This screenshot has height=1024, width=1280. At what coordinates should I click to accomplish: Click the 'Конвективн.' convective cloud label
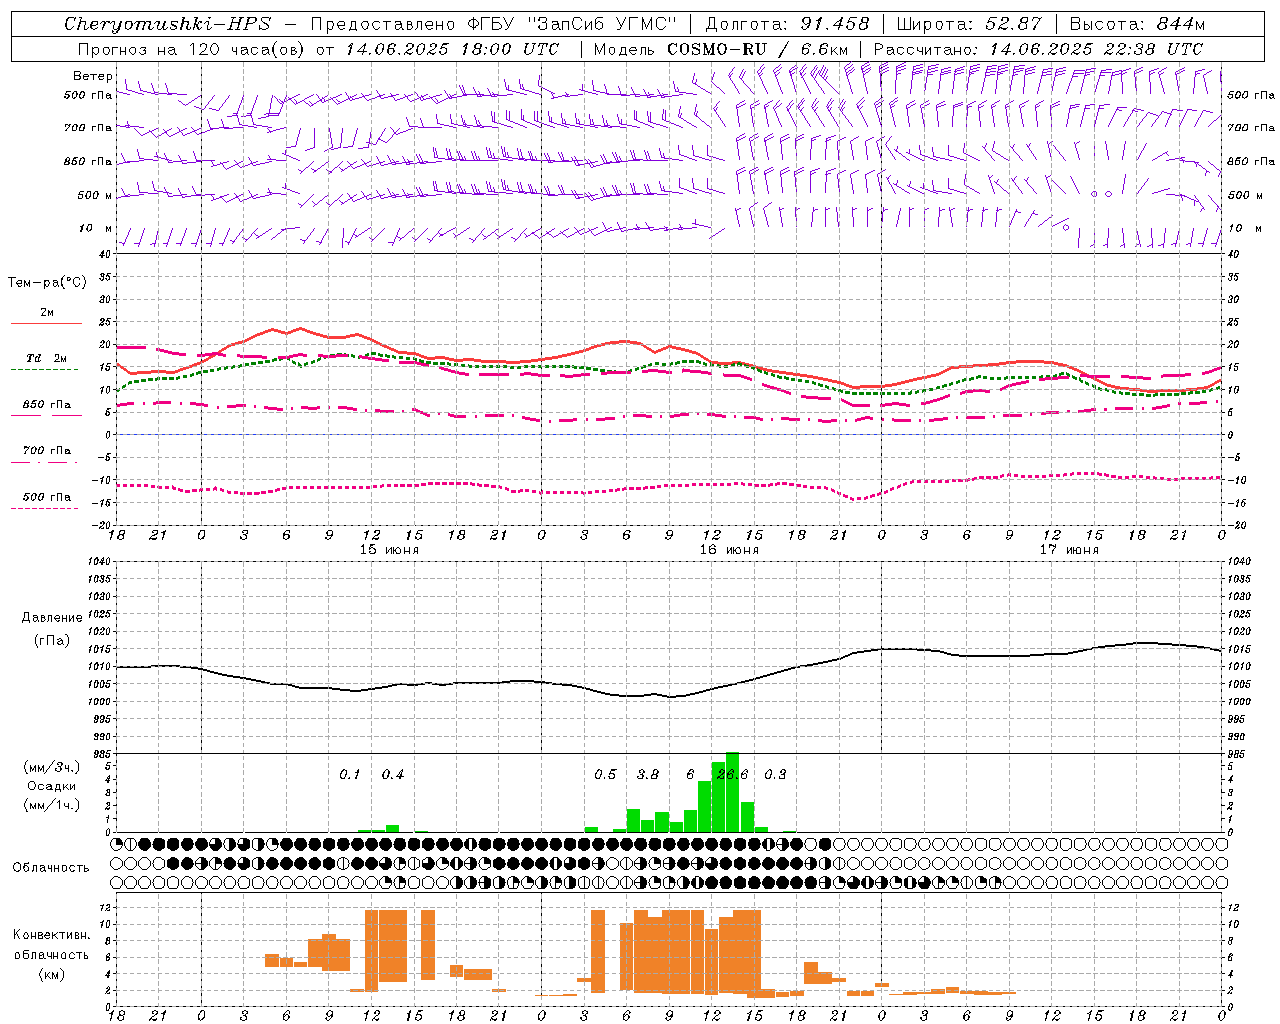click(52, 935)
